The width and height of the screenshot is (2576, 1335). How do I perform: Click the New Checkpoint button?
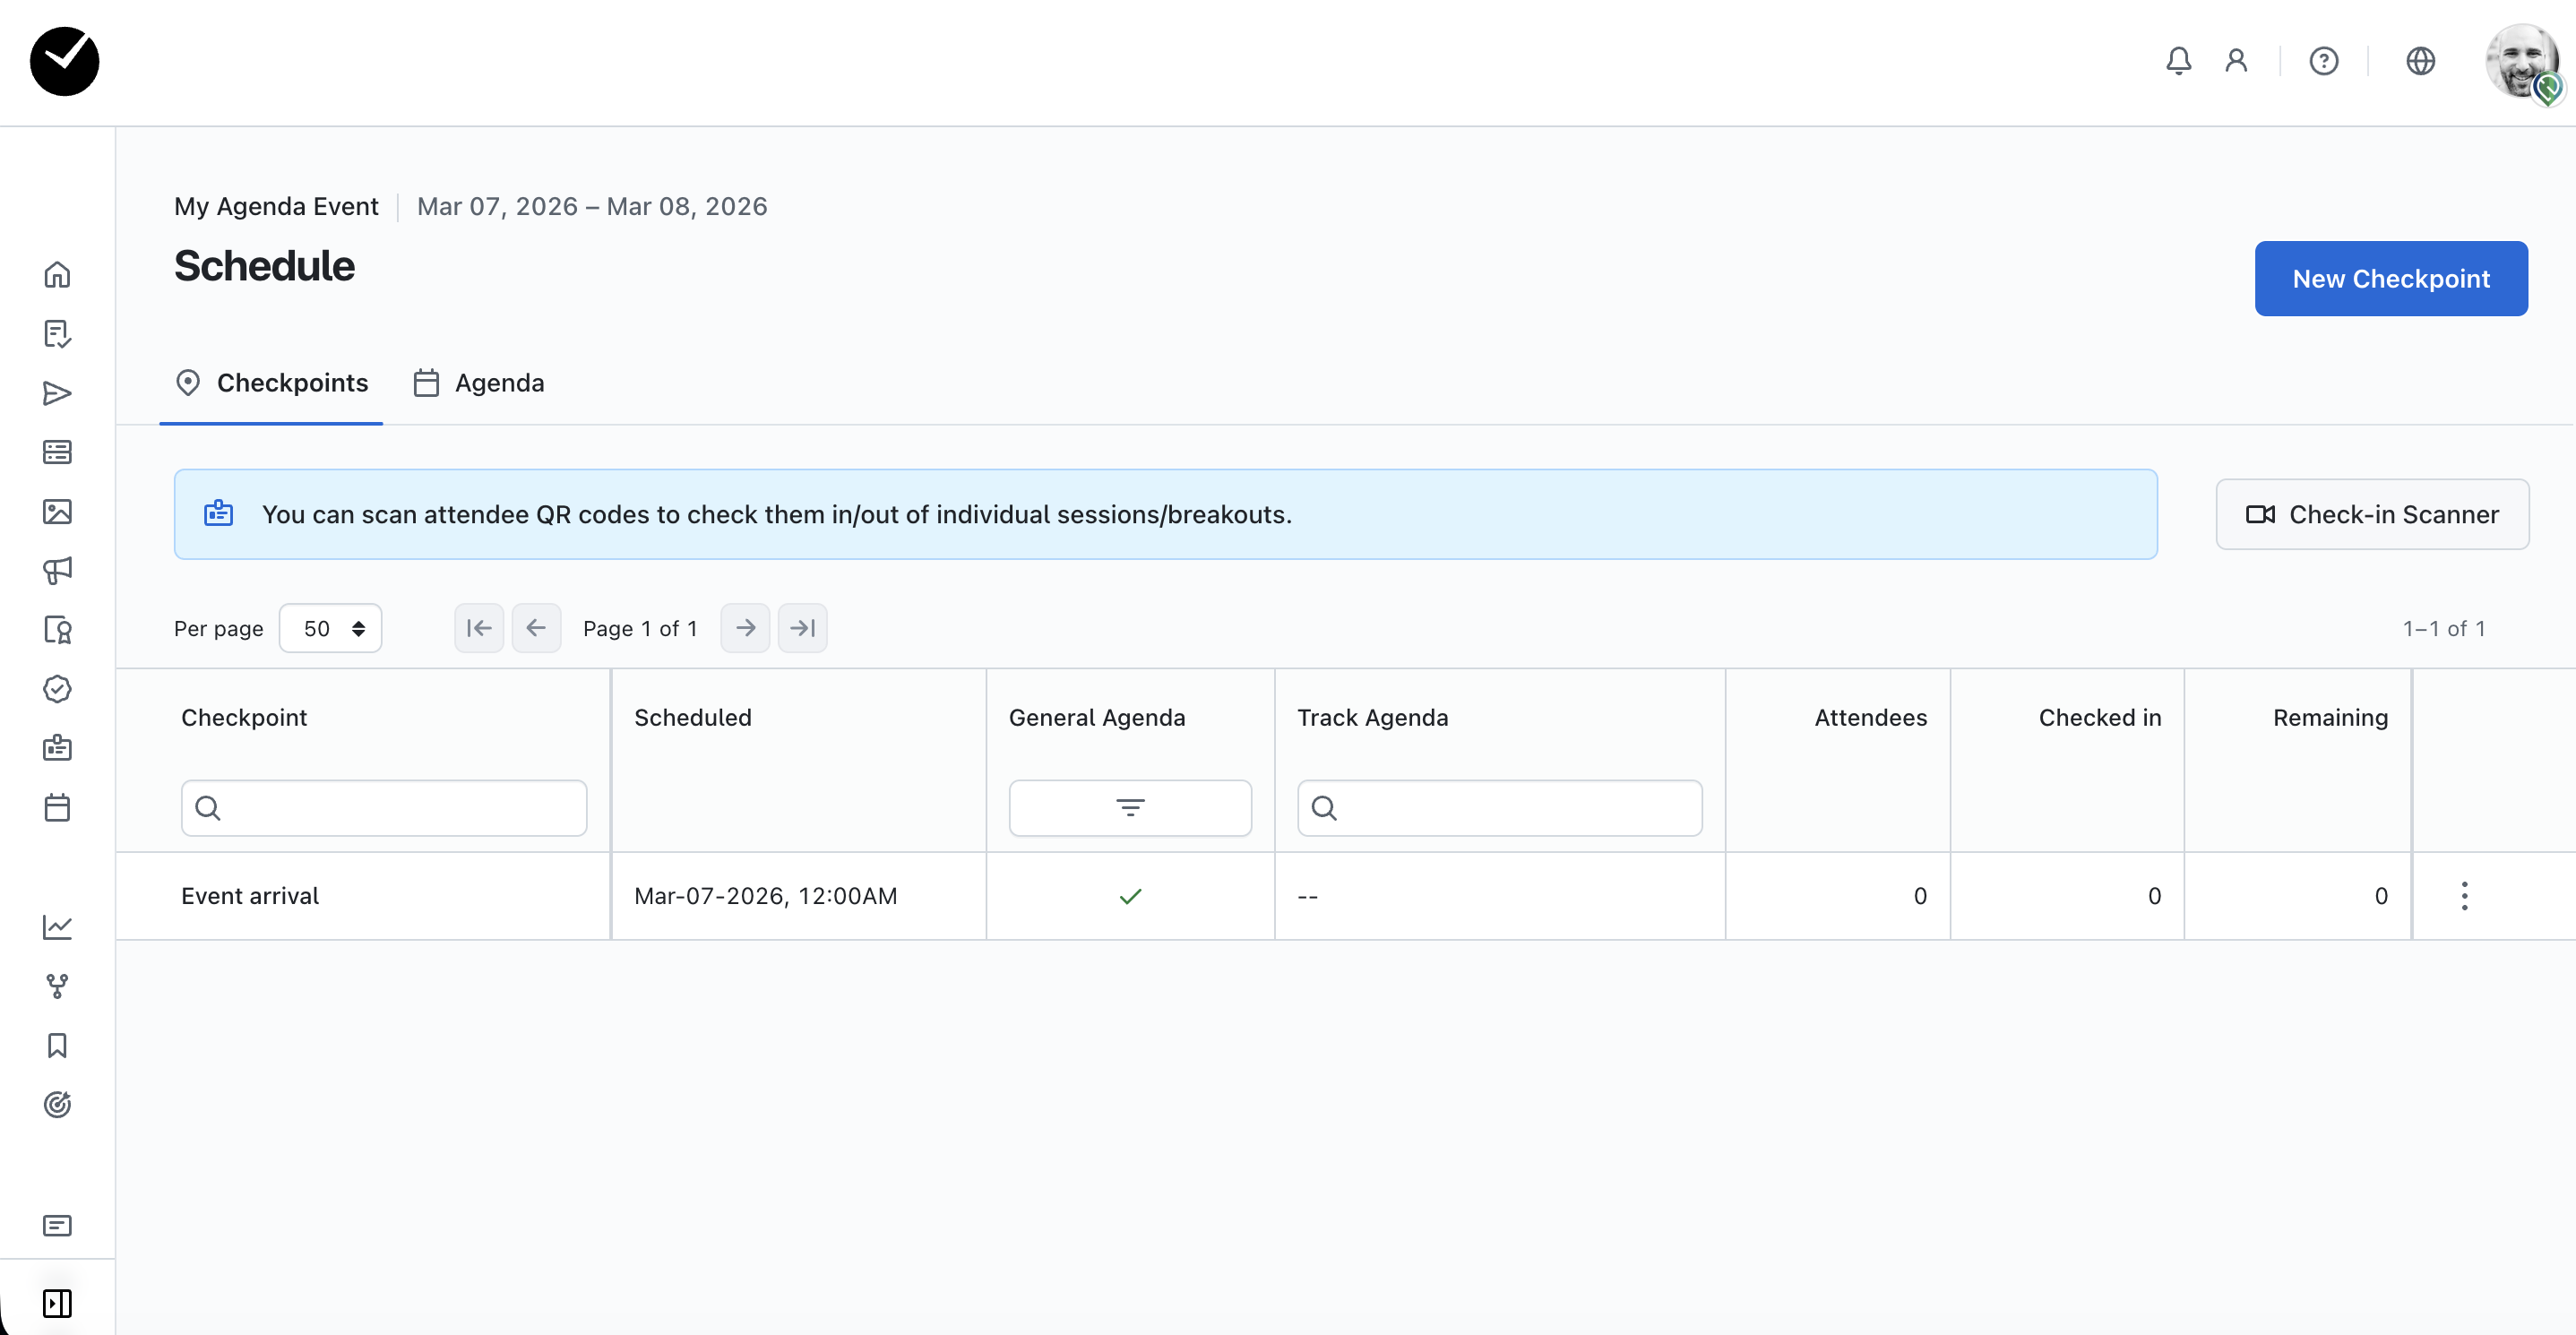pyautogui.click(x=2390, y=279)
